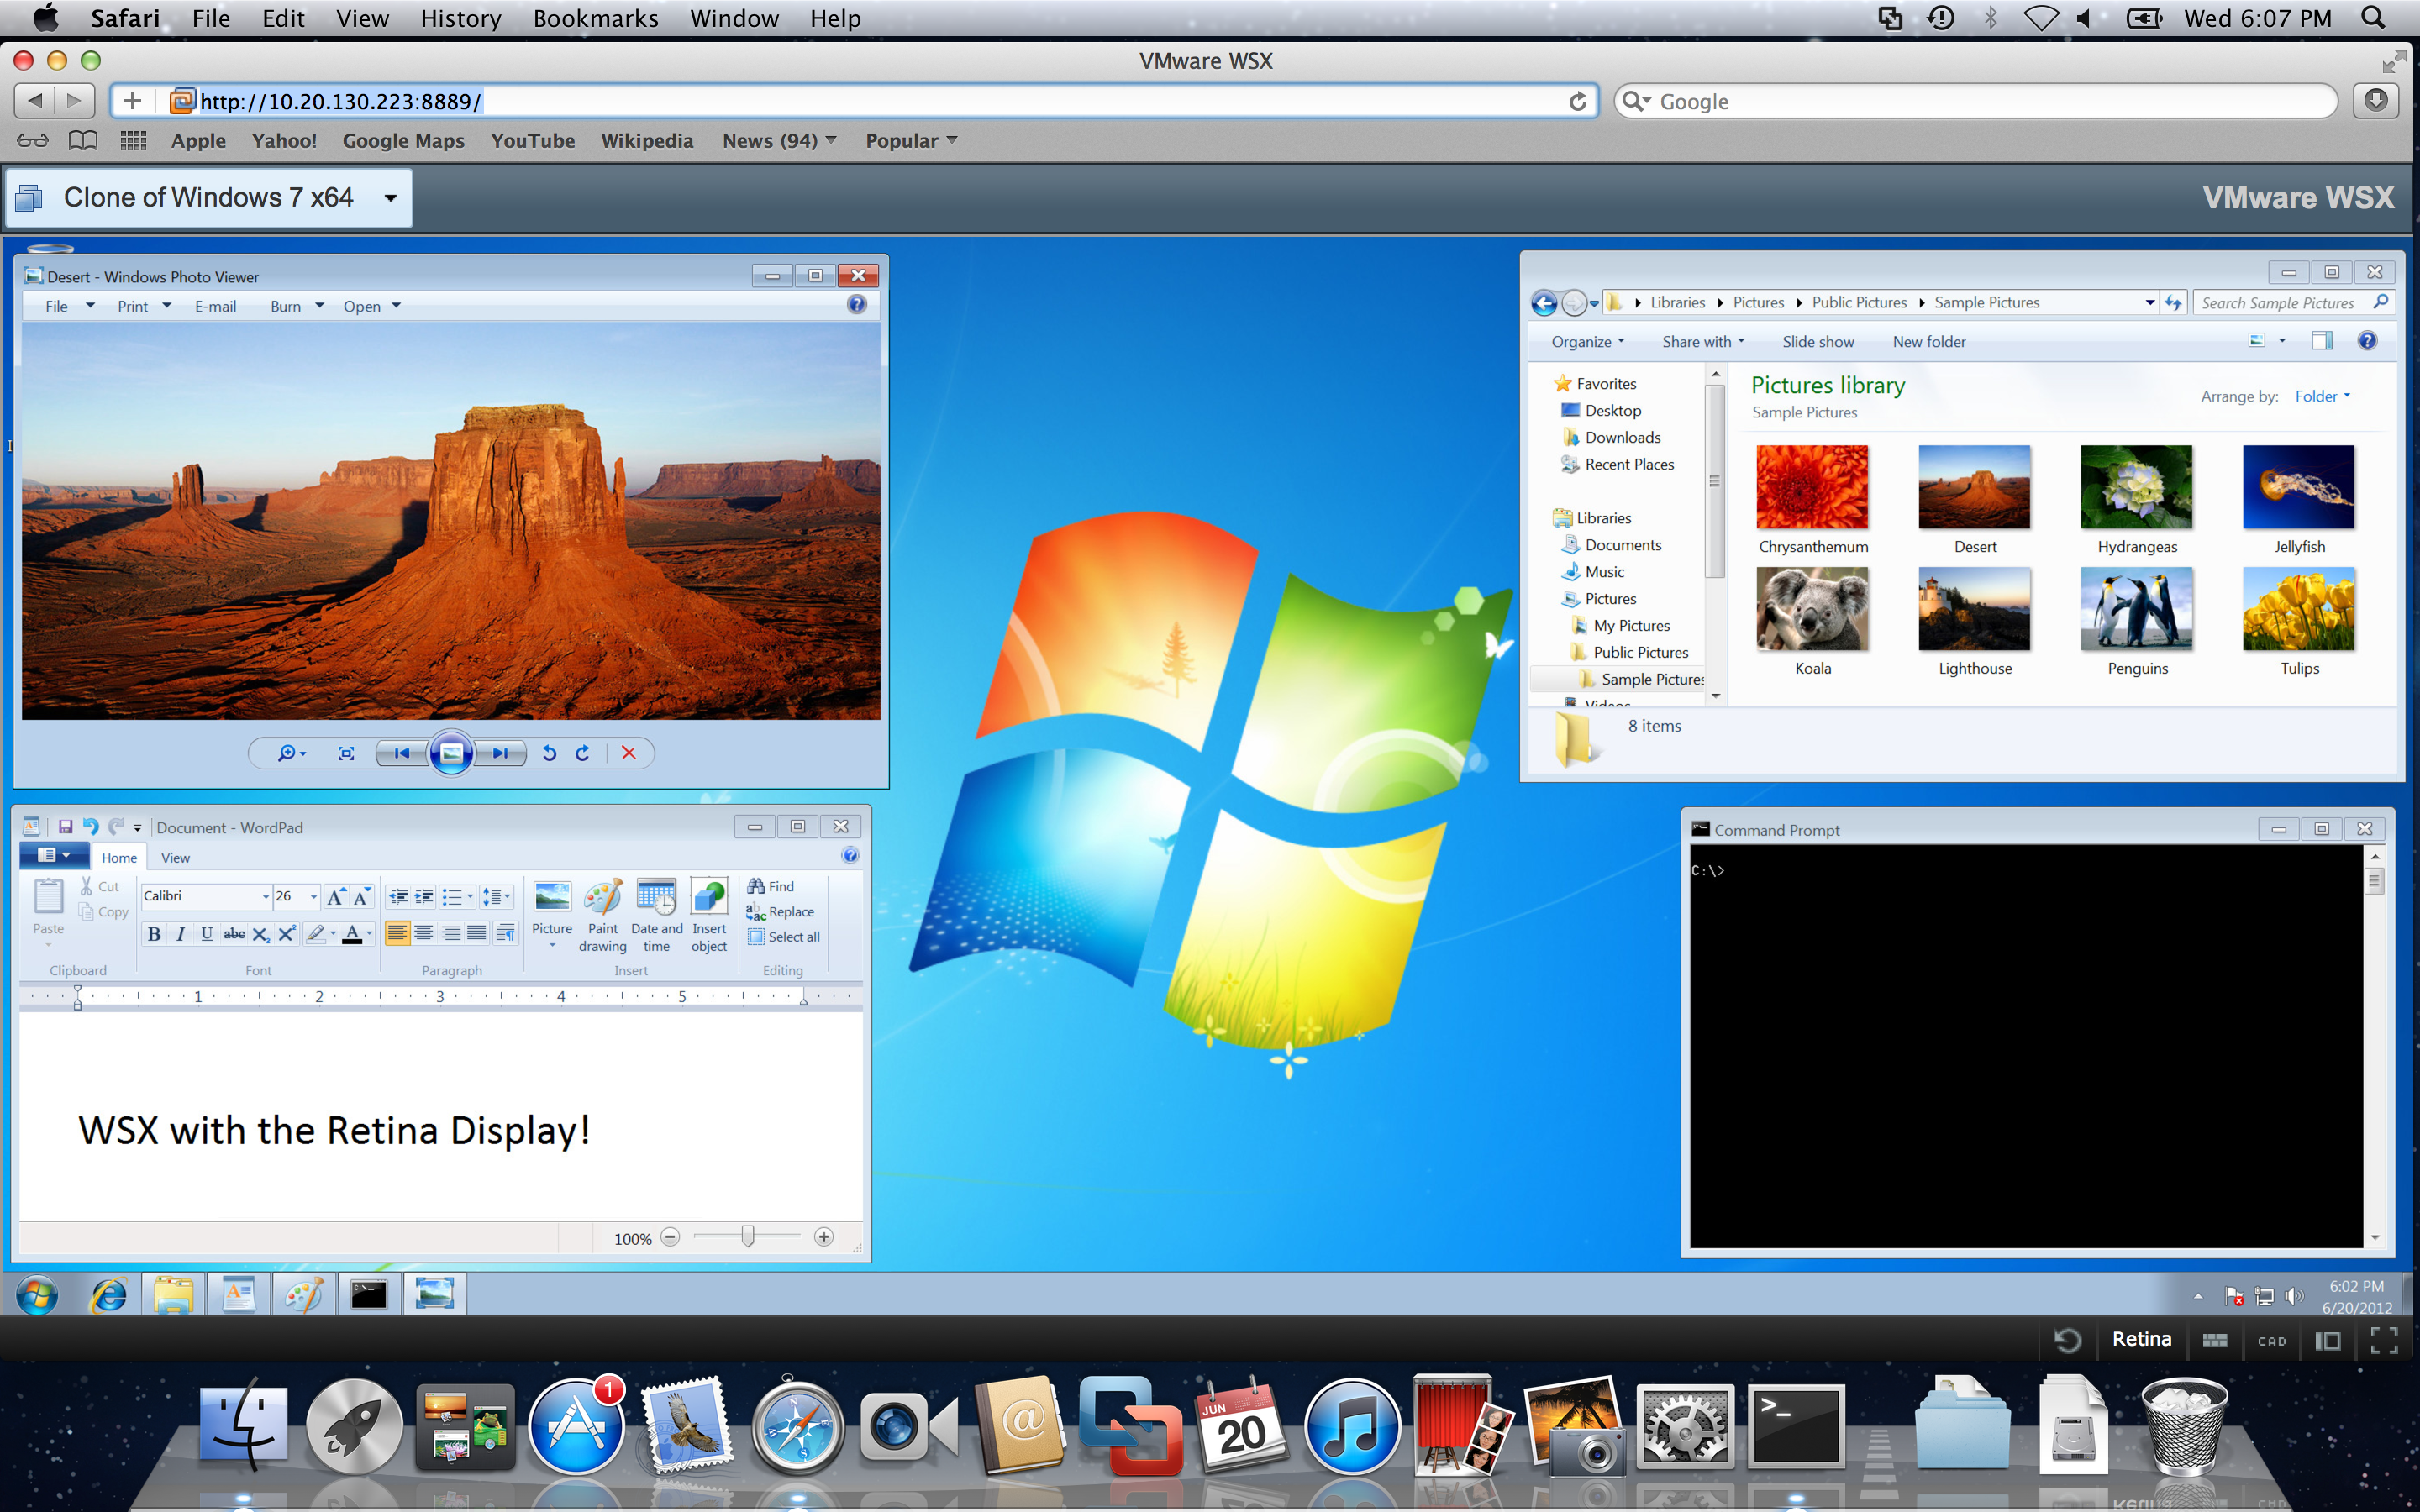Center text in WordPad paragraph group
The height and width of the screenshot is (1512, 2420).
point(424,933)
